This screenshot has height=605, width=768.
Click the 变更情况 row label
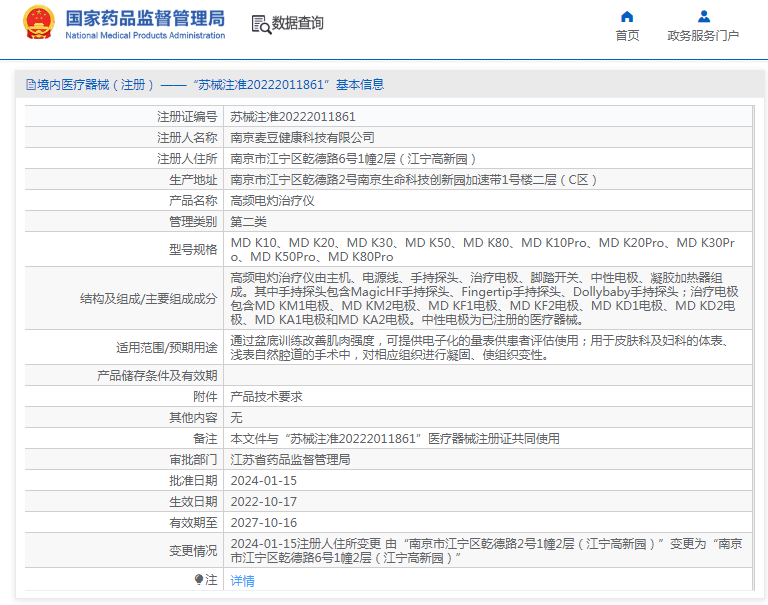click(193, 551)
